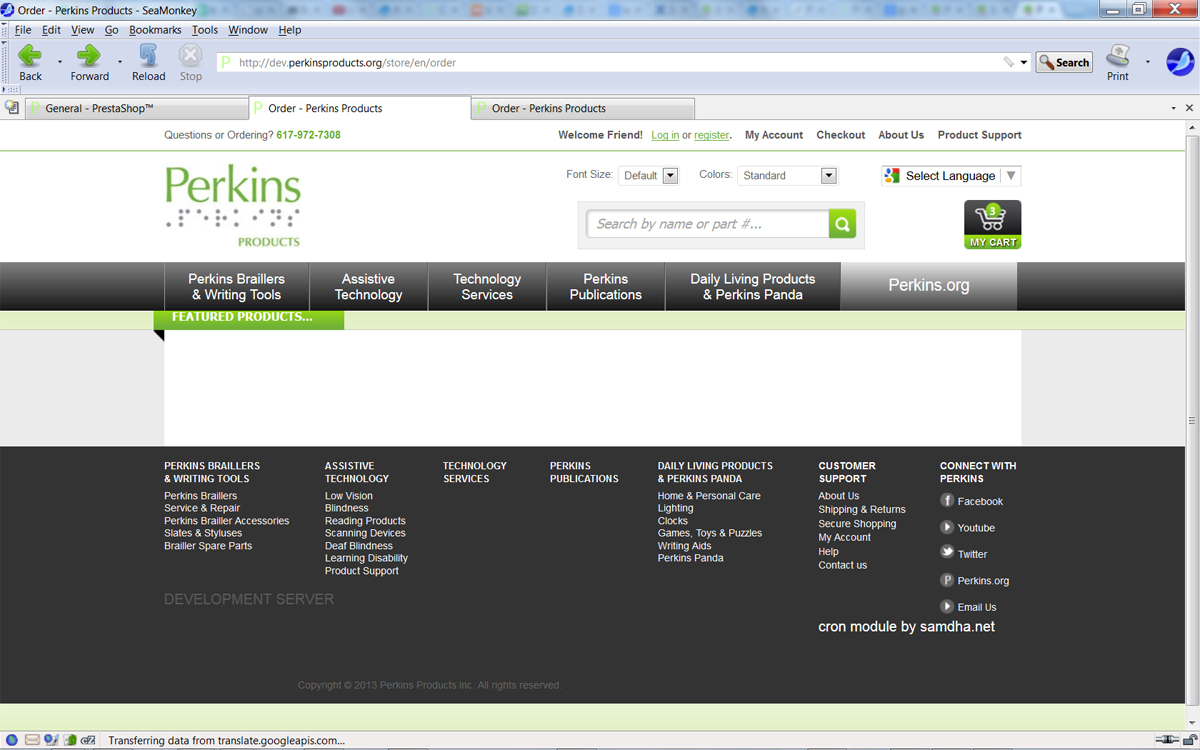This screenshot has height=750, width=1200.
Task: Click the Perkins Products logo
Action: tap(233, 206)
